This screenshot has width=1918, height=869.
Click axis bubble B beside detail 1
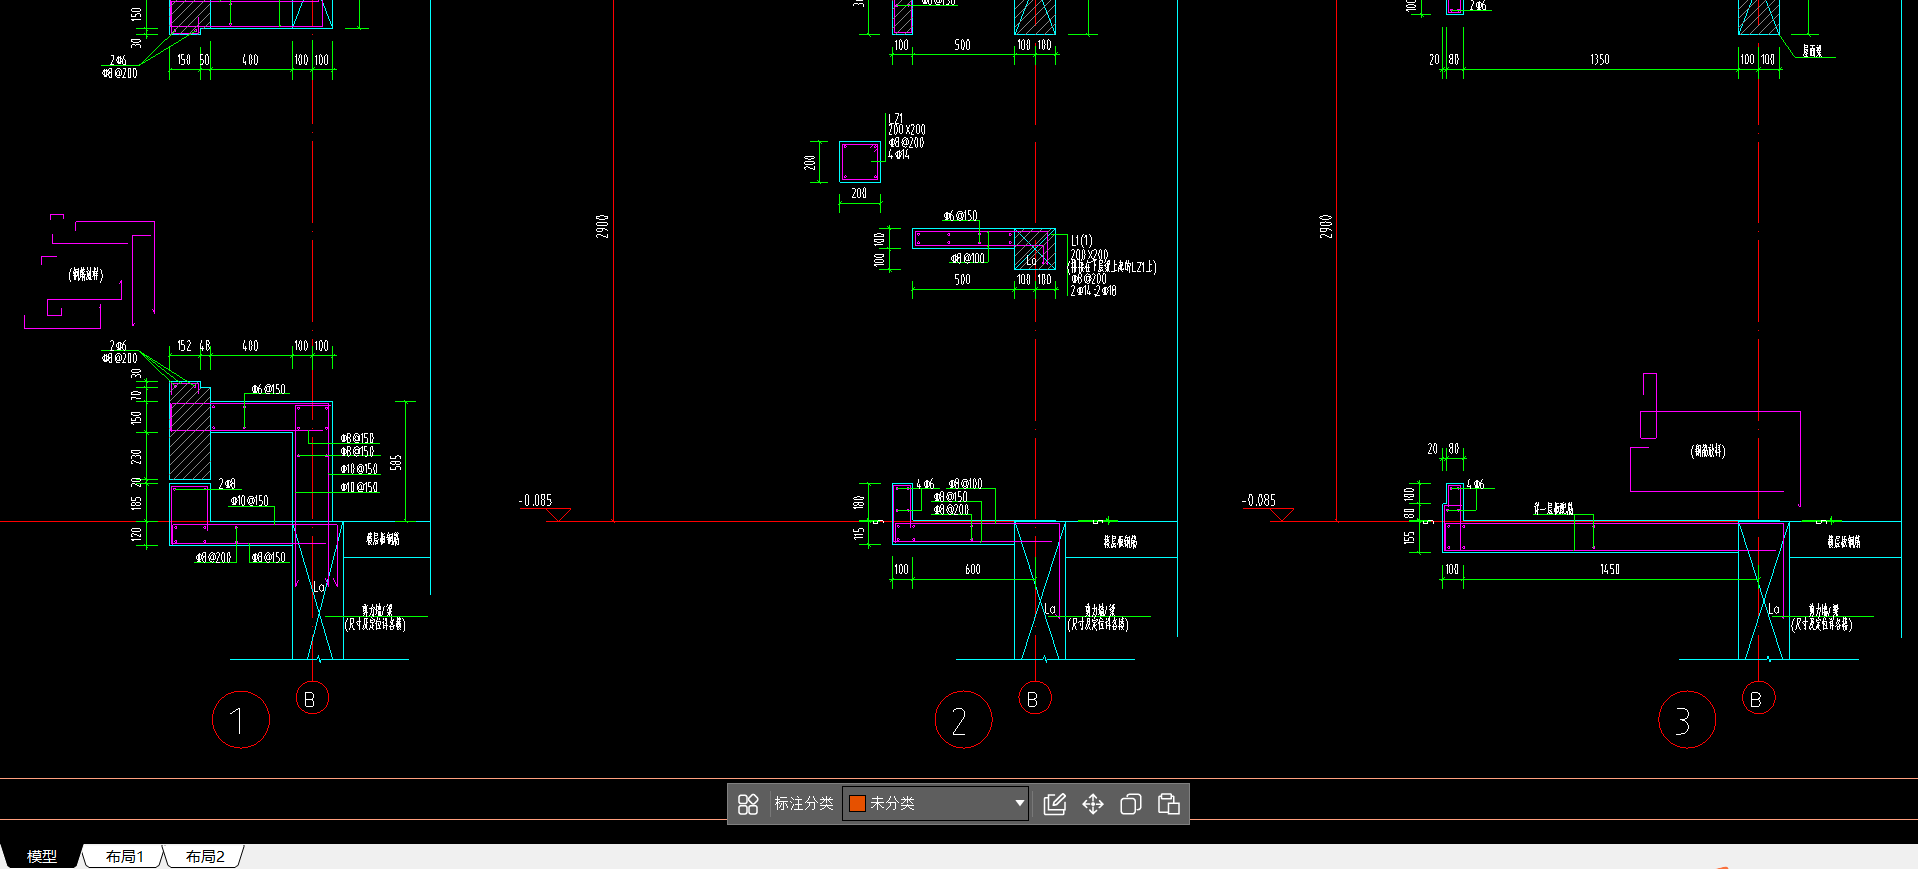pos(311,698)
